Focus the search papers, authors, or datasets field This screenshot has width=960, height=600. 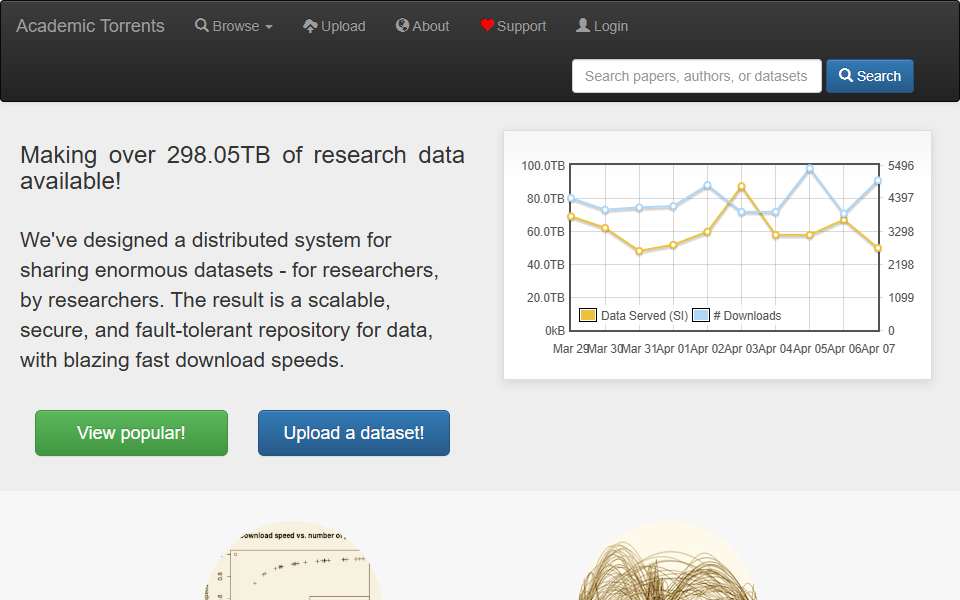[x=697, y=76]
